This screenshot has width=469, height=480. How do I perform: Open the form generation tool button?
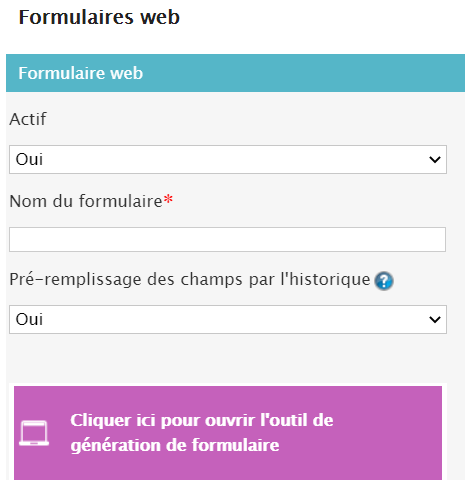tap(228, 433)
